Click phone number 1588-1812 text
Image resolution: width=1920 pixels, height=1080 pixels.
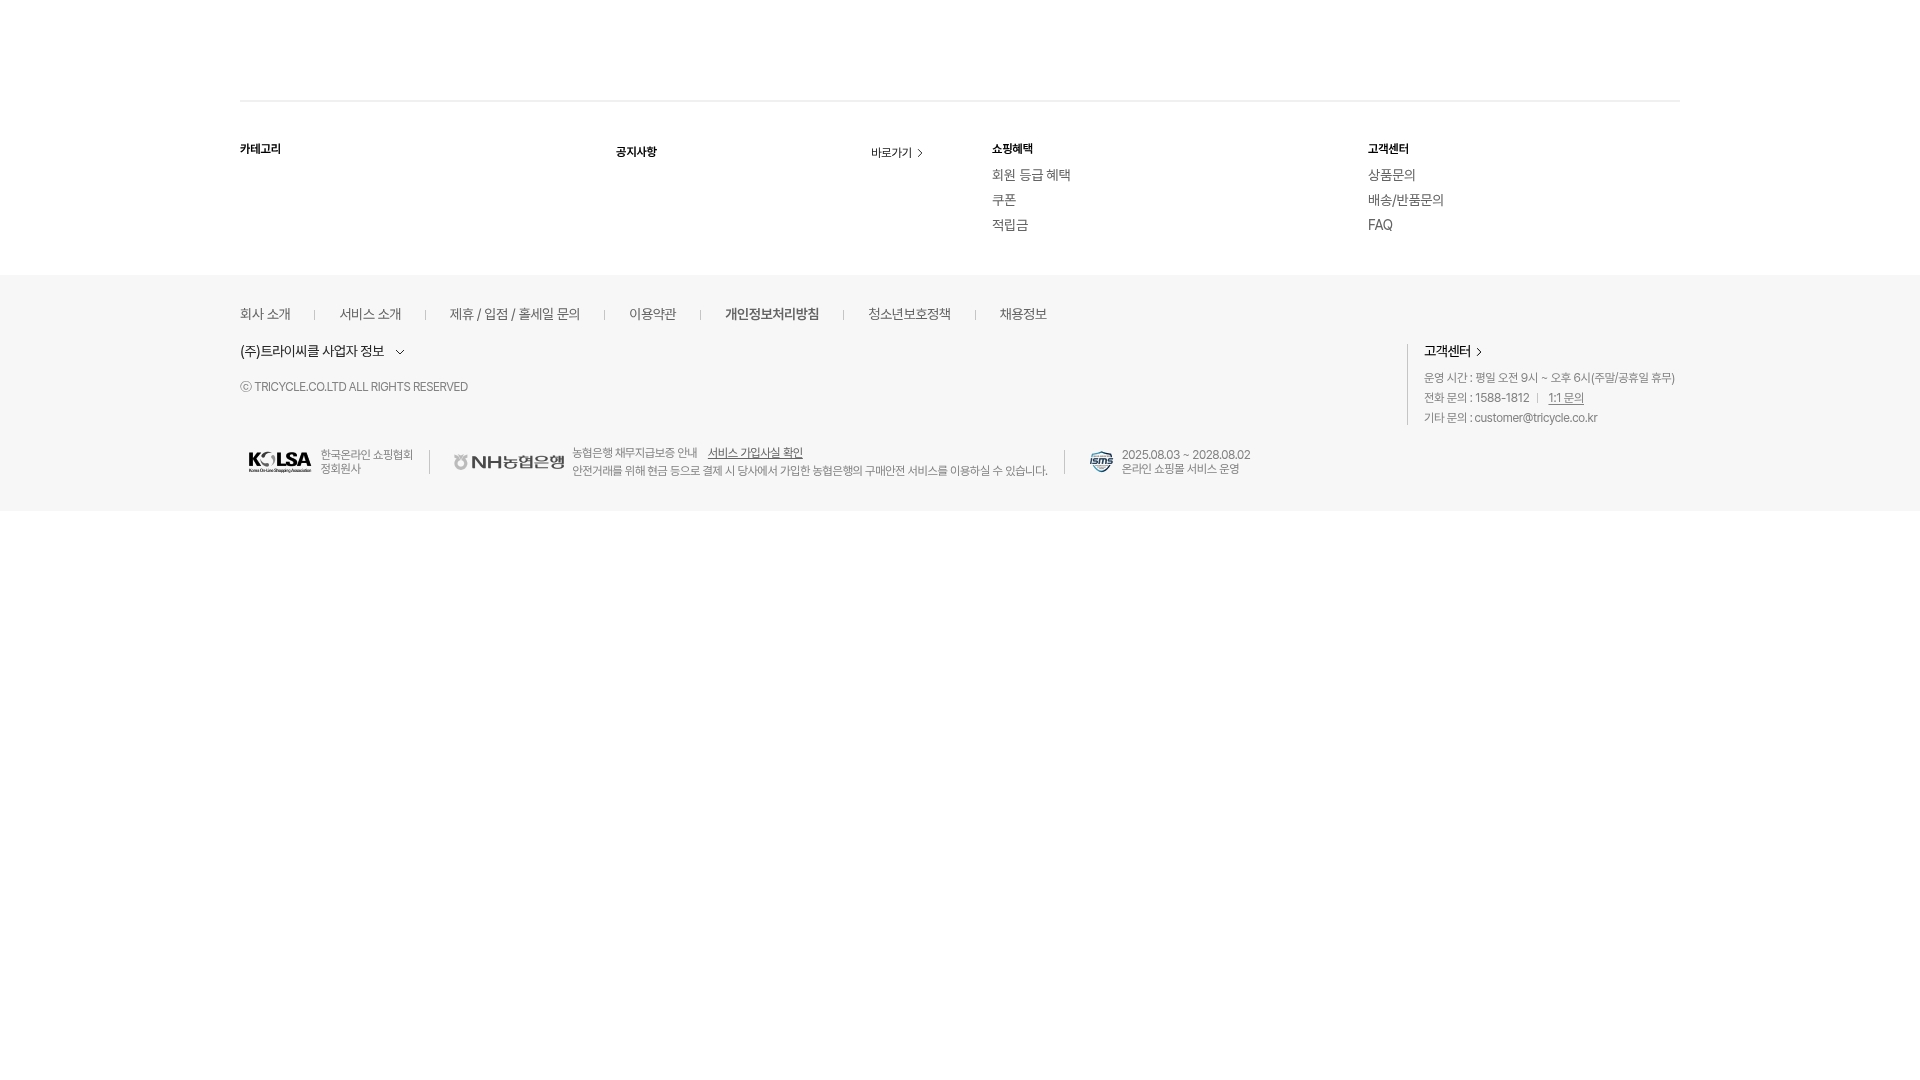pos(1502,398)
